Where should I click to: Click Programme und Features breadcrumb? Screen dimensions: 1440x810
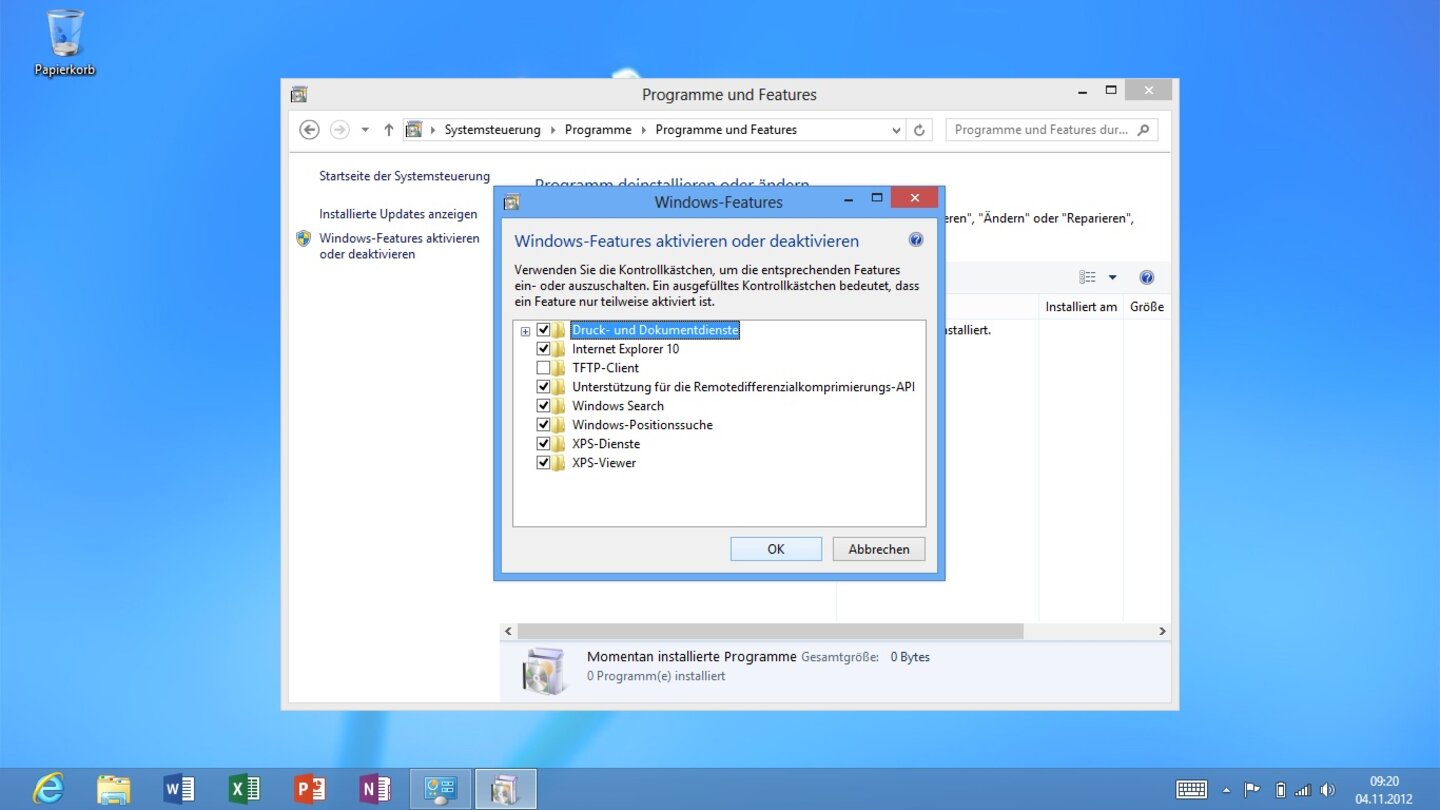tap(726, 130)
